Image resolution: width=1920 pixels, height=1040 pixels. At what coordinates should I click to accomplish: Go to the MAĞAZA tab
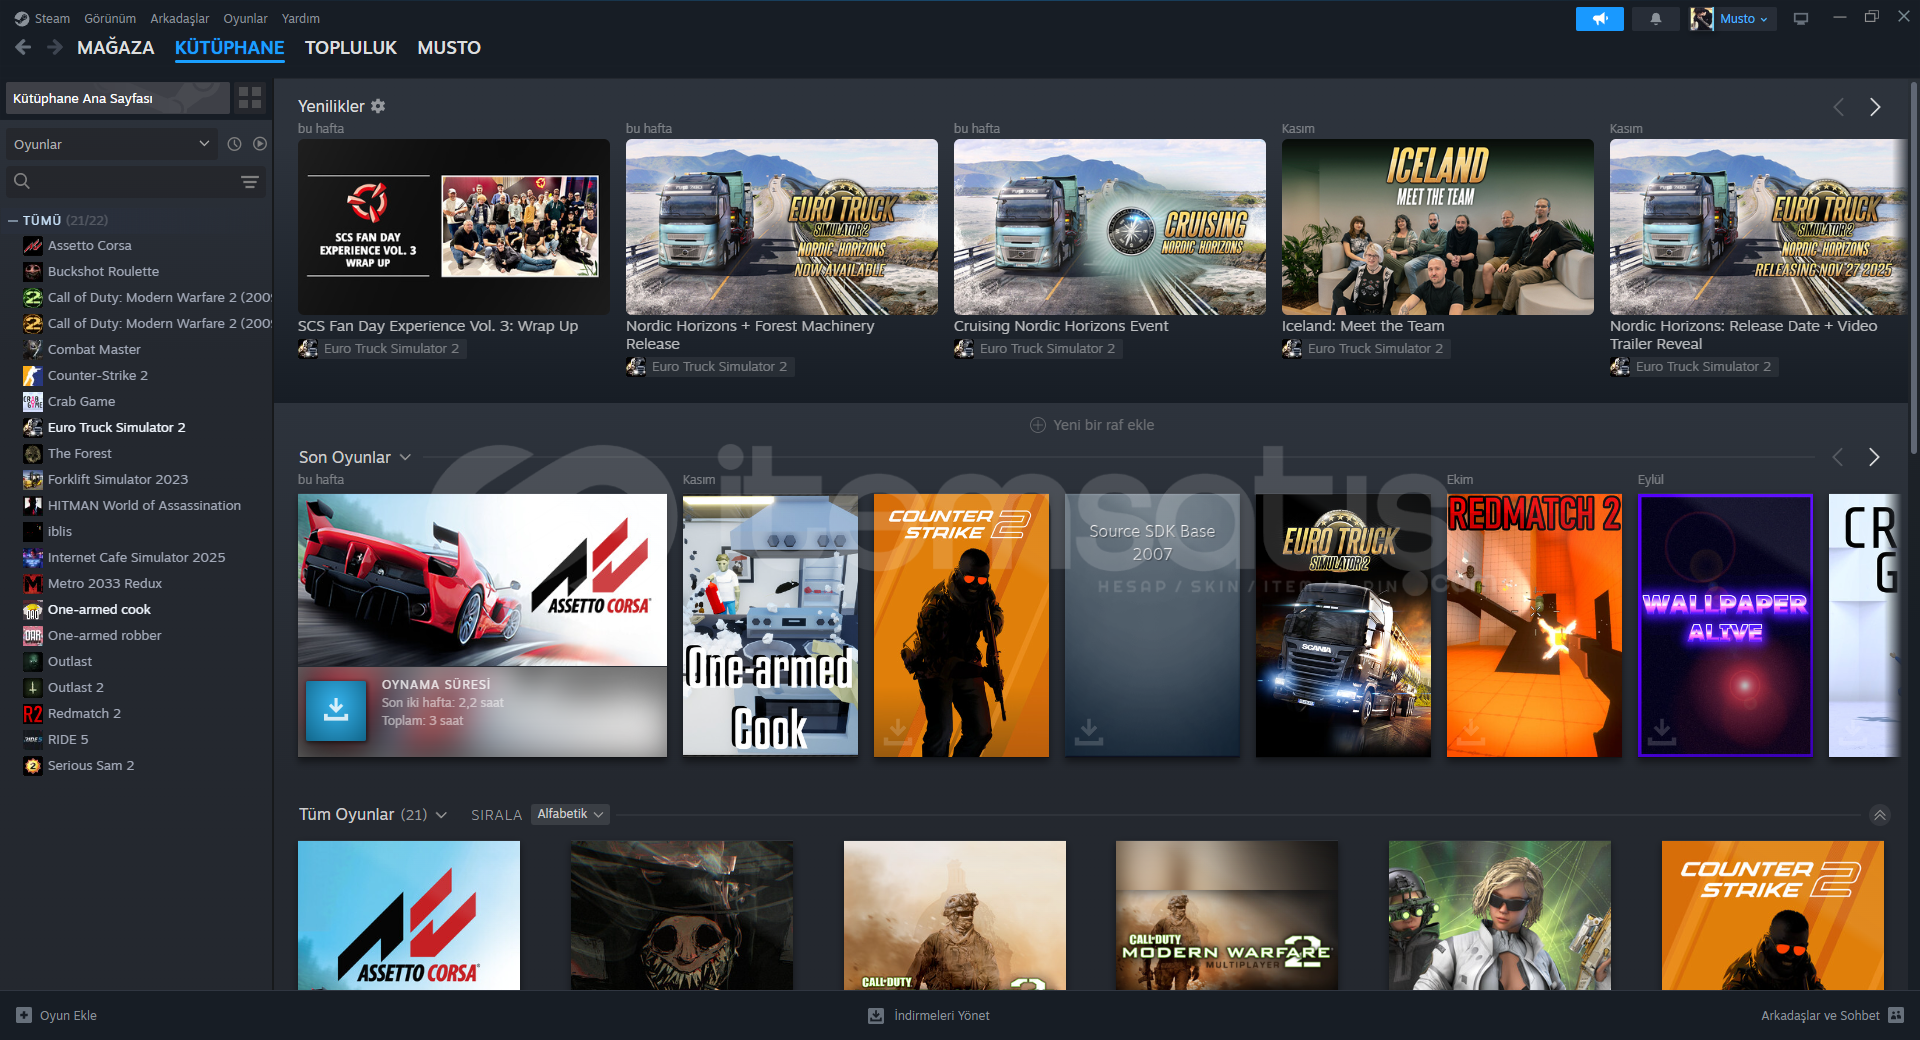click(x=116, y=47)
